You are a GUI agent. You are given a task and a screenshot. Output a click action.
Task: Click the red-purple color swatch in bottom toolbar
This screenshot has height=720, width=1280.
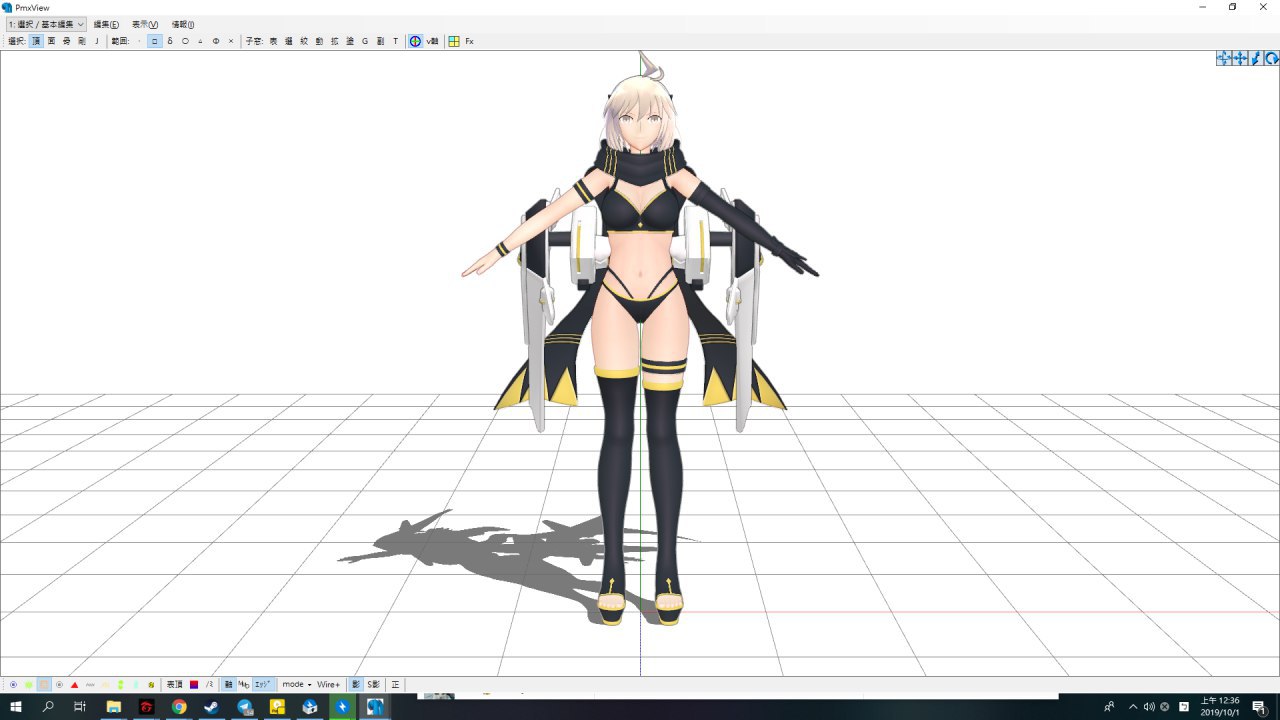pyautogui.click(x=194, y=685)
